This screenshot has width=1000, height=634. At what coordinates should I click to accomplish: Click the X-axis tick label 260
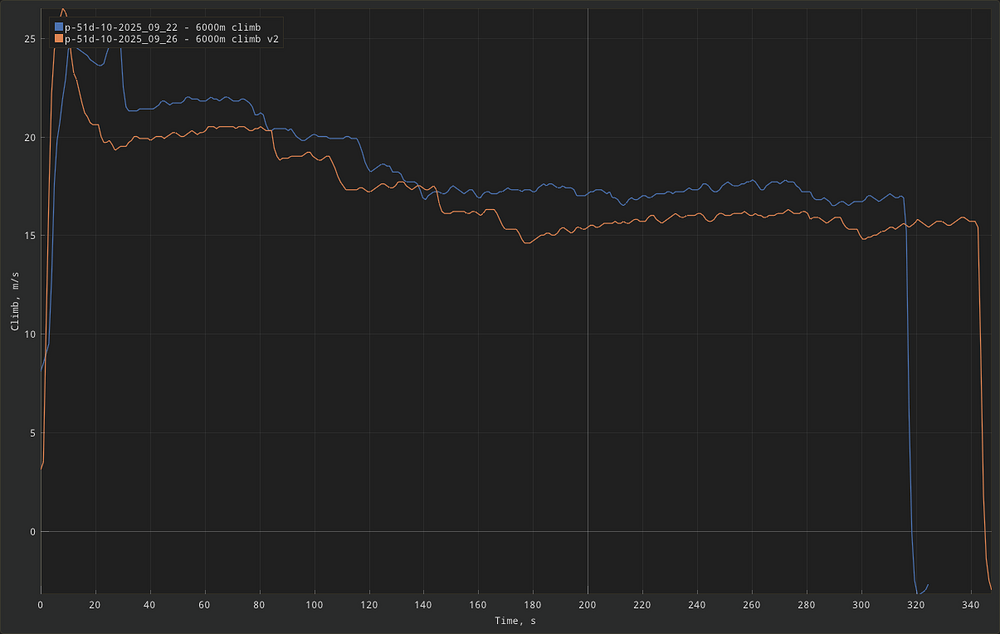pyautogui.click(x=751, y=605)
